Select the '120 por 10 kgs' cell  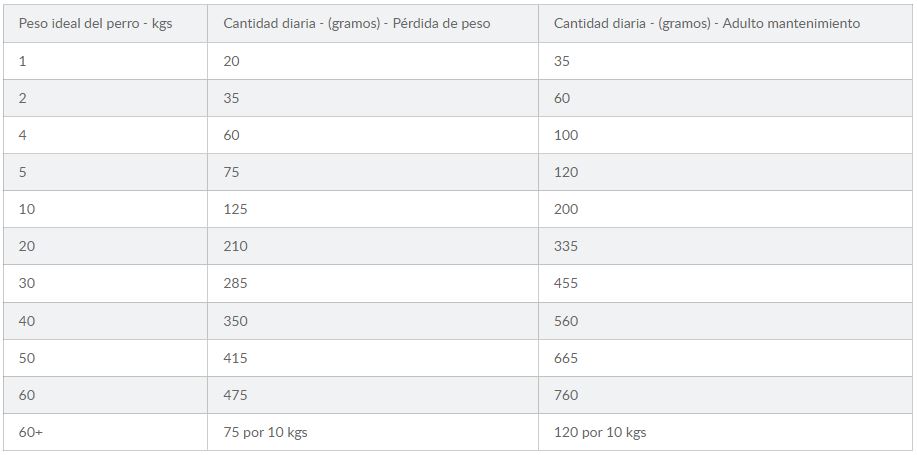(725, 433)
